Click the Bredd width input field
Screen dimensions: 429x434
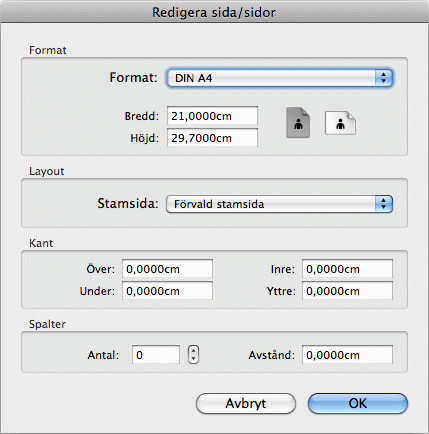coord(212,116)
